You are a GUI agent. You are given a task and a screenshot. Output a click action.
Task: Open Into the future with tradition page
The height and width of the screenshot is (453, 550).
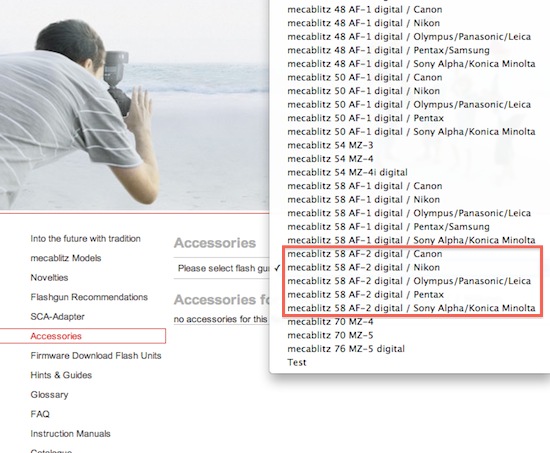pyautogui.click(x=86, y=239)
